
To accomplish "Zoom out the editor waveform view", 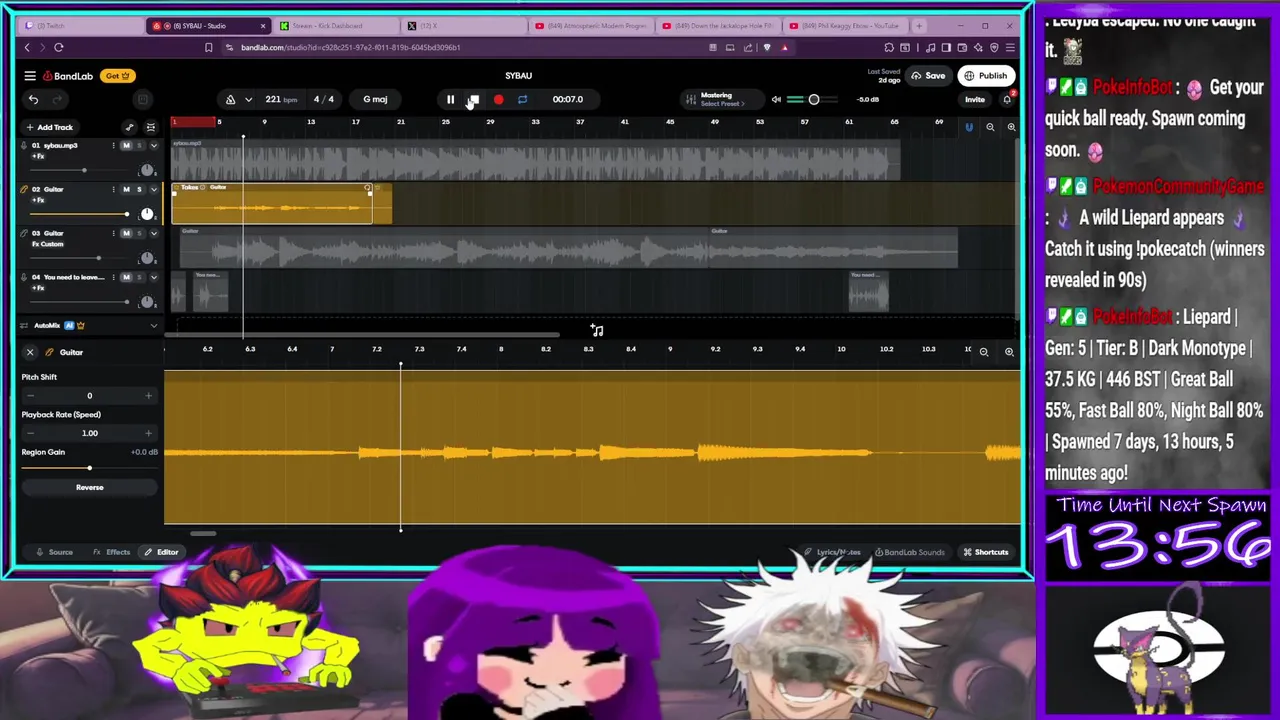I will tap(984, 352).
